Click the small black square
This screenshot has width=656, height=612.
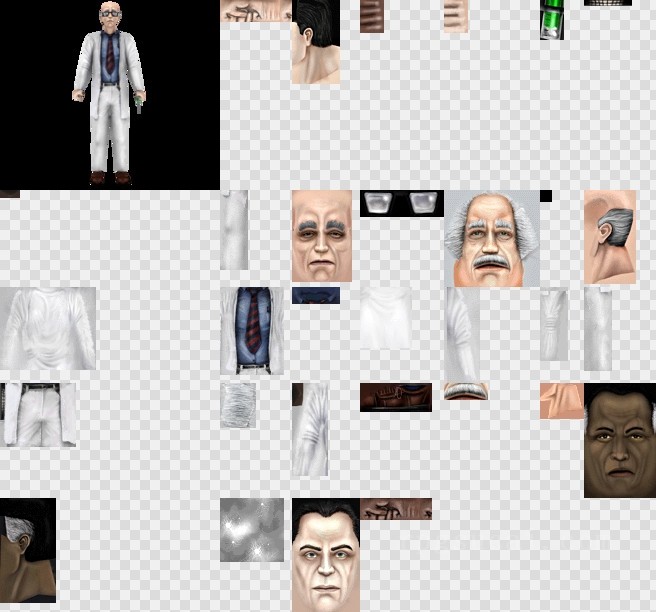[x=545, y=196]
